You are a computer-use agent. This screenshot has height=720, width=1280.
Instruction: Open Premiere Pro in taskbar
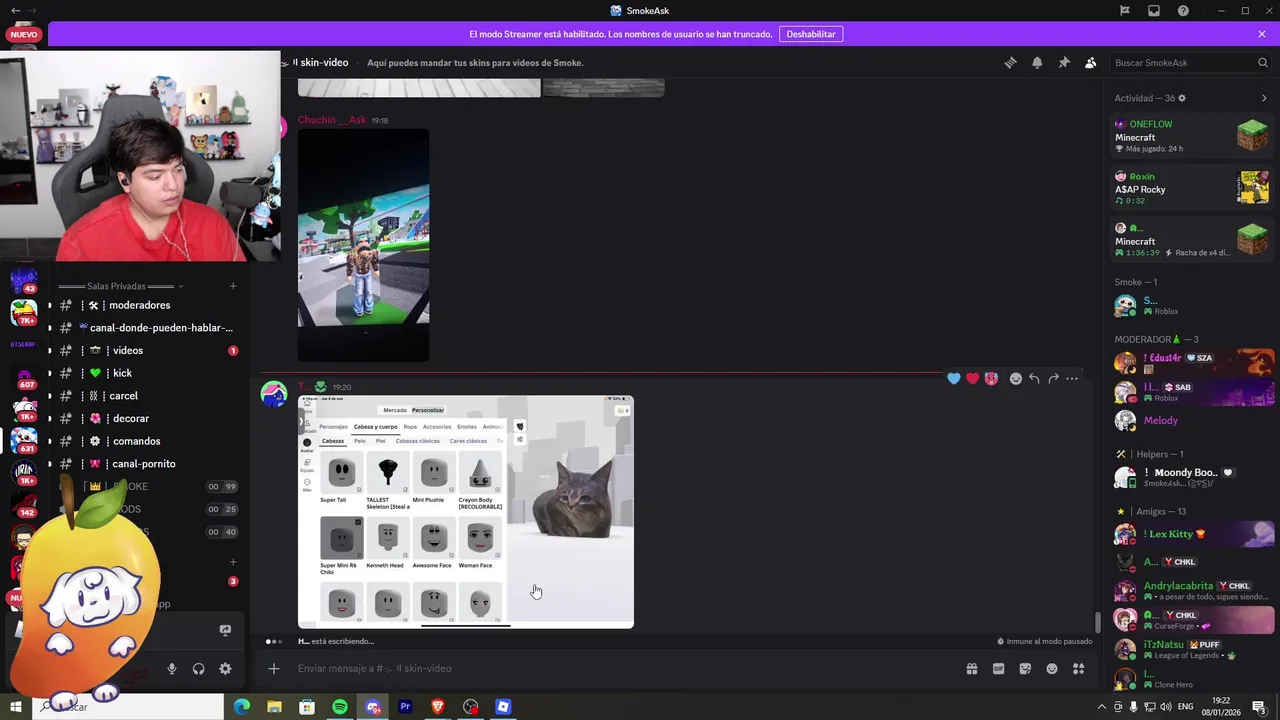[405, 707]
